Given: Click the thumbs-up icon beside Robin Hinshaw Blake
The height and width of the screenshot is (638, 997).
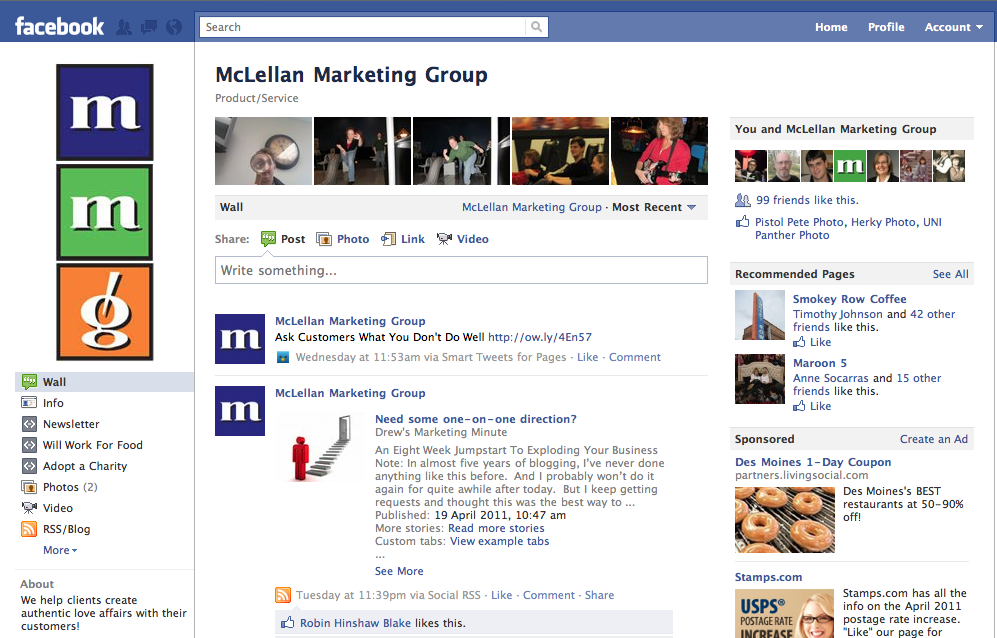Looking at the screenshot, I should 287,622.
